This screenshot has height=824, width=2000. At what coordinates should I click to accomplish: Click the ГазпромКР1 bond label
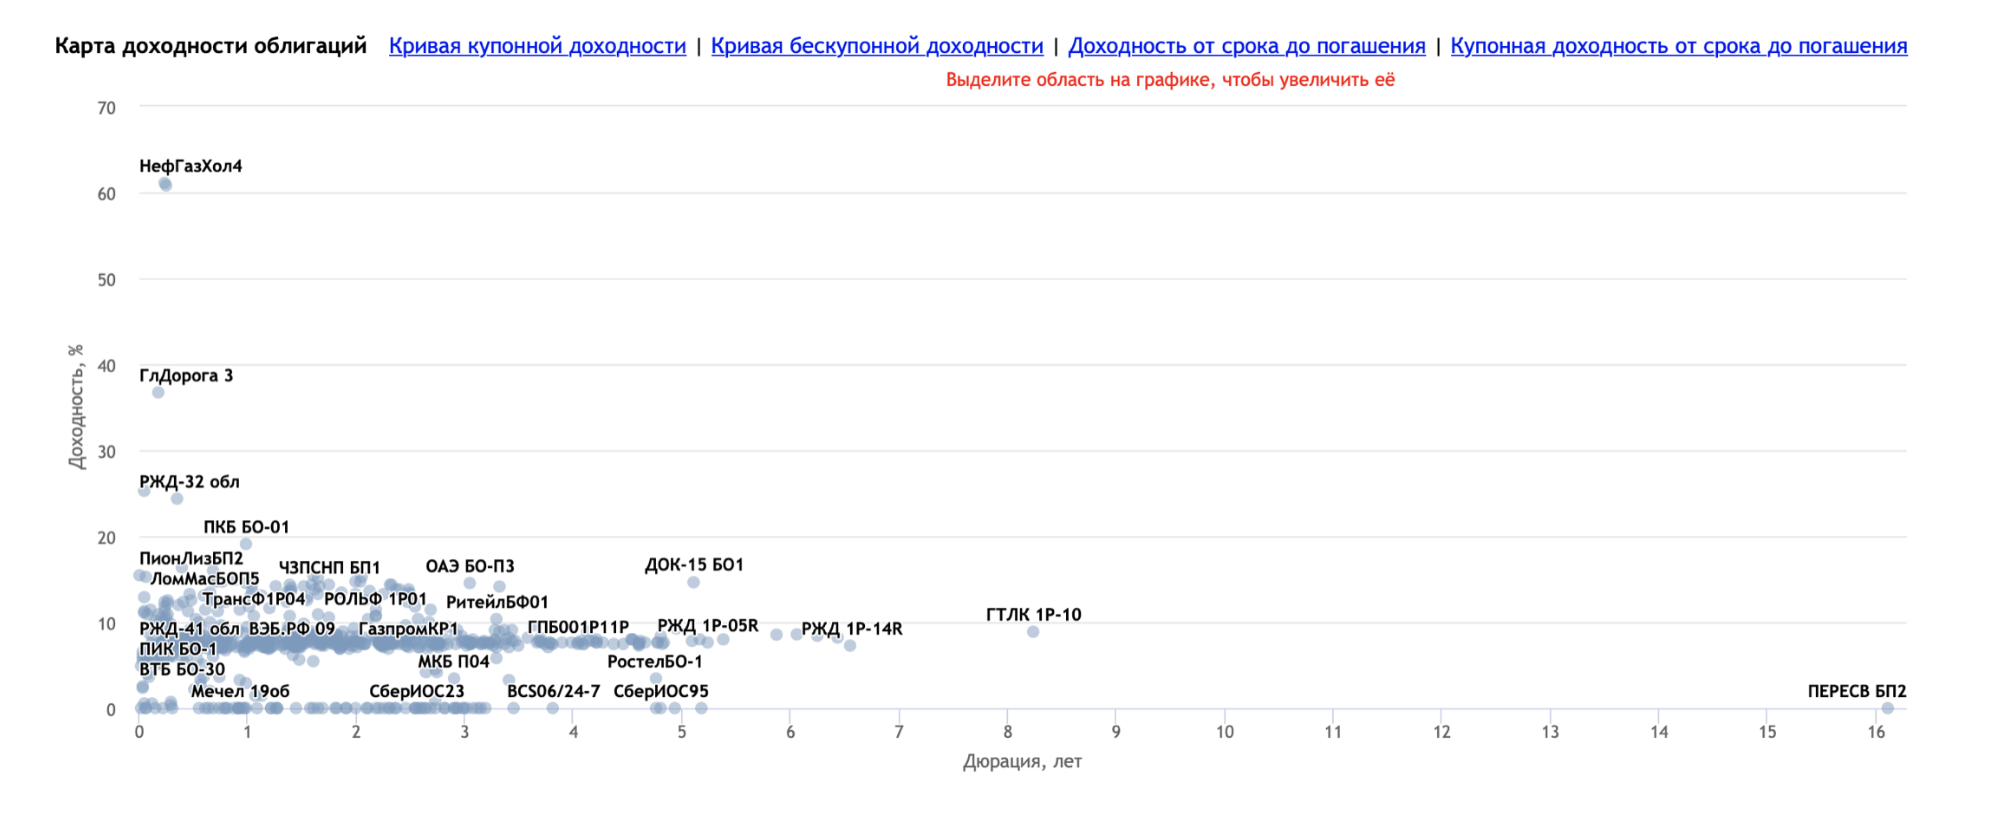click(408, 629)
